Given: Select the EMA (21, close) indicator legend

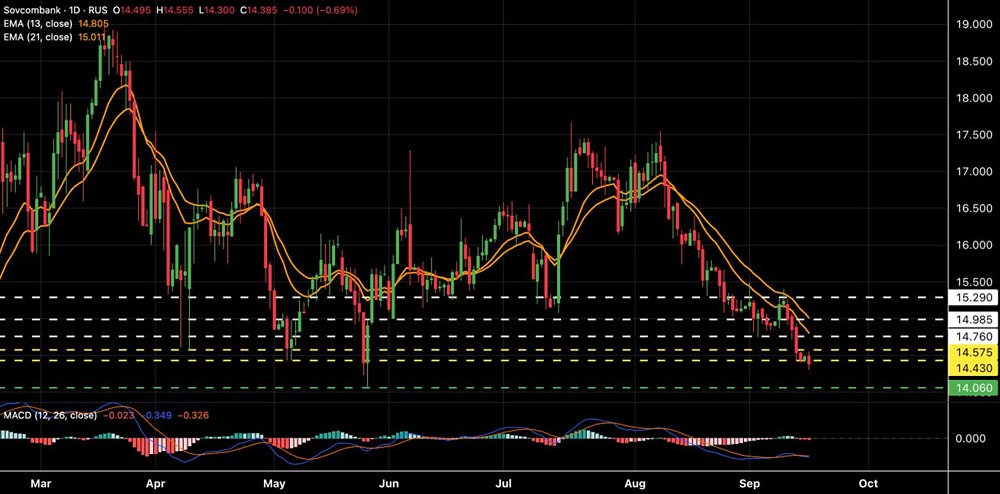Looking at the screenshot, I should tap(38, 36).
